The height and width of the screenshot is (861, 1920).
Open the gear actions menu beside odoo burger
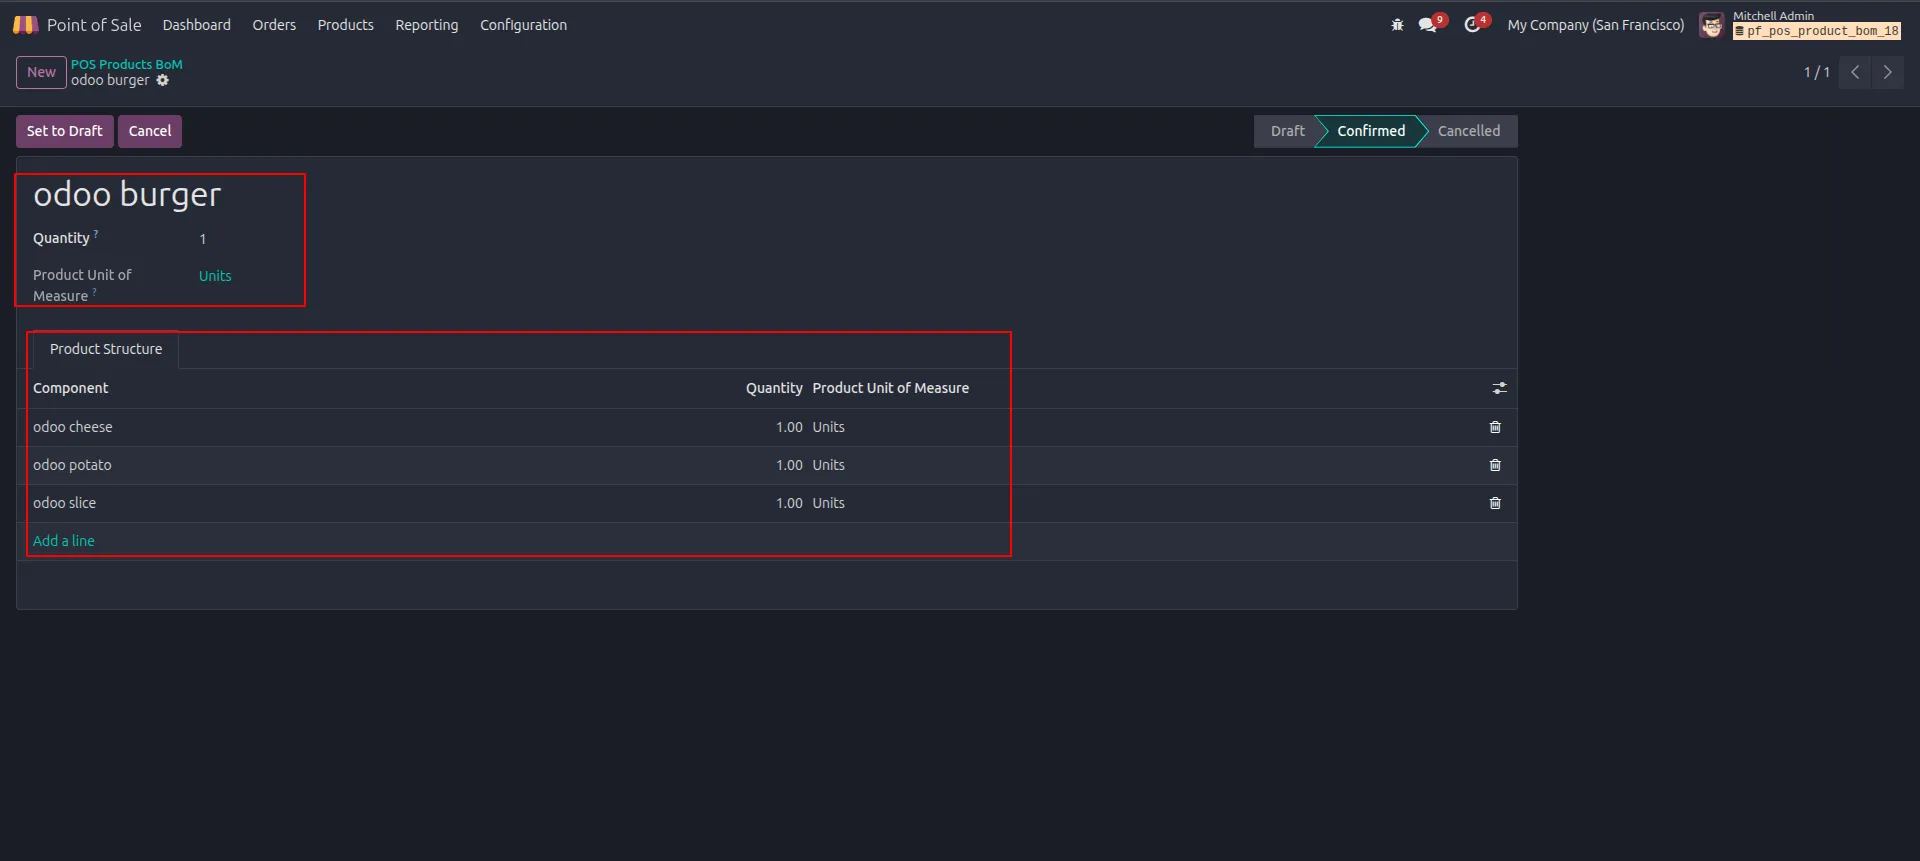coord(162,80)
